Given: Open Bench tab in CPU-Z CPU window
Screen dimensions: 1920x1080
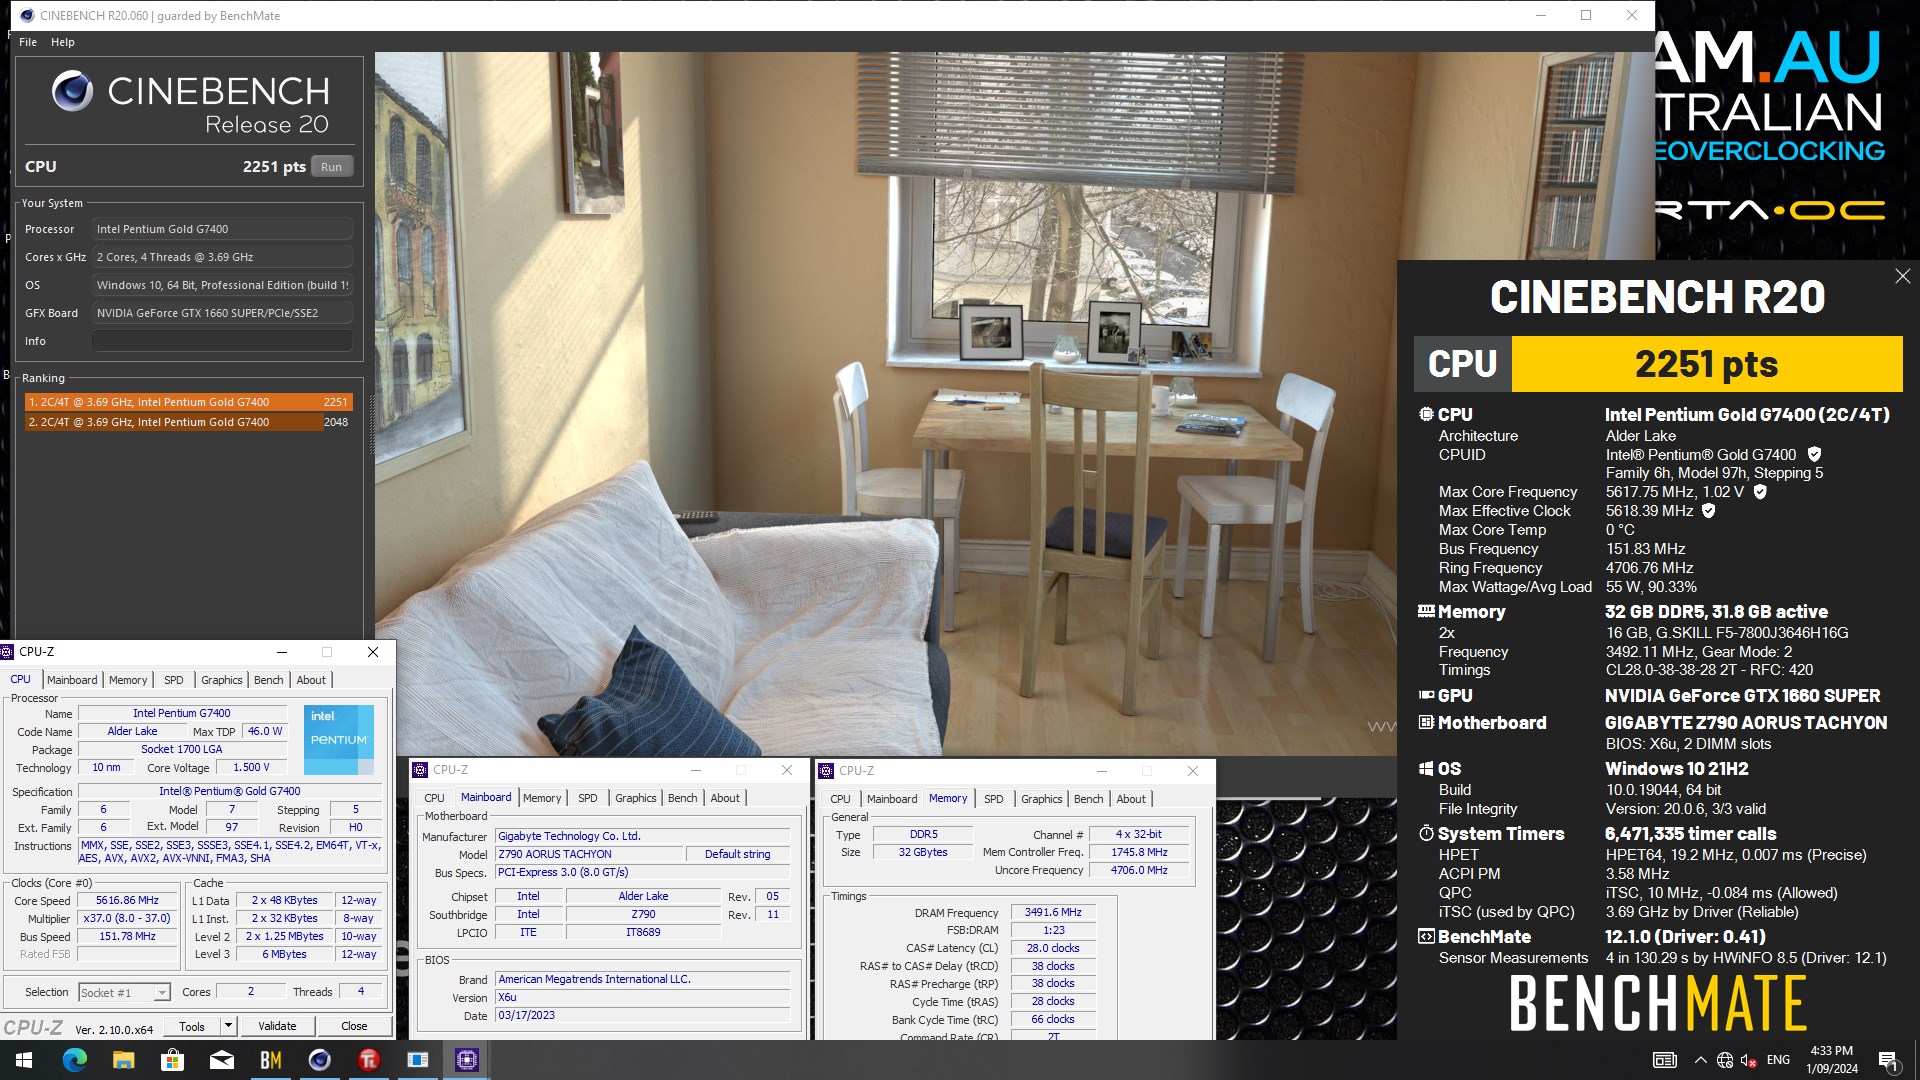Looking at the screenshot, I should point(268,680).
